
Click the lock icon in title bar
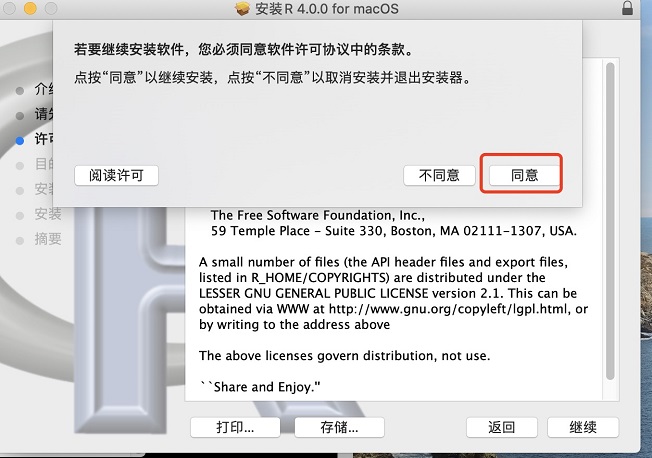click(627, 7)
